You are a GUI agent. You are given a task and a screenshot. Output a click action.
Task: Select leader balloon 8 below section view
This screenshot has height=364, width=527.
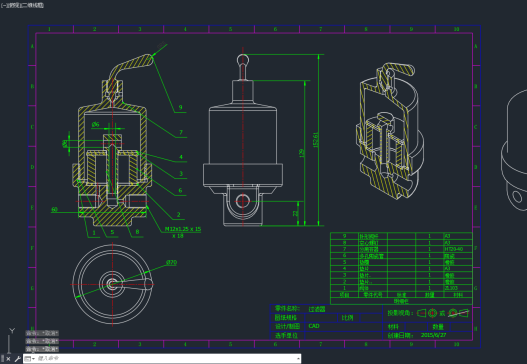click(137, 232)
